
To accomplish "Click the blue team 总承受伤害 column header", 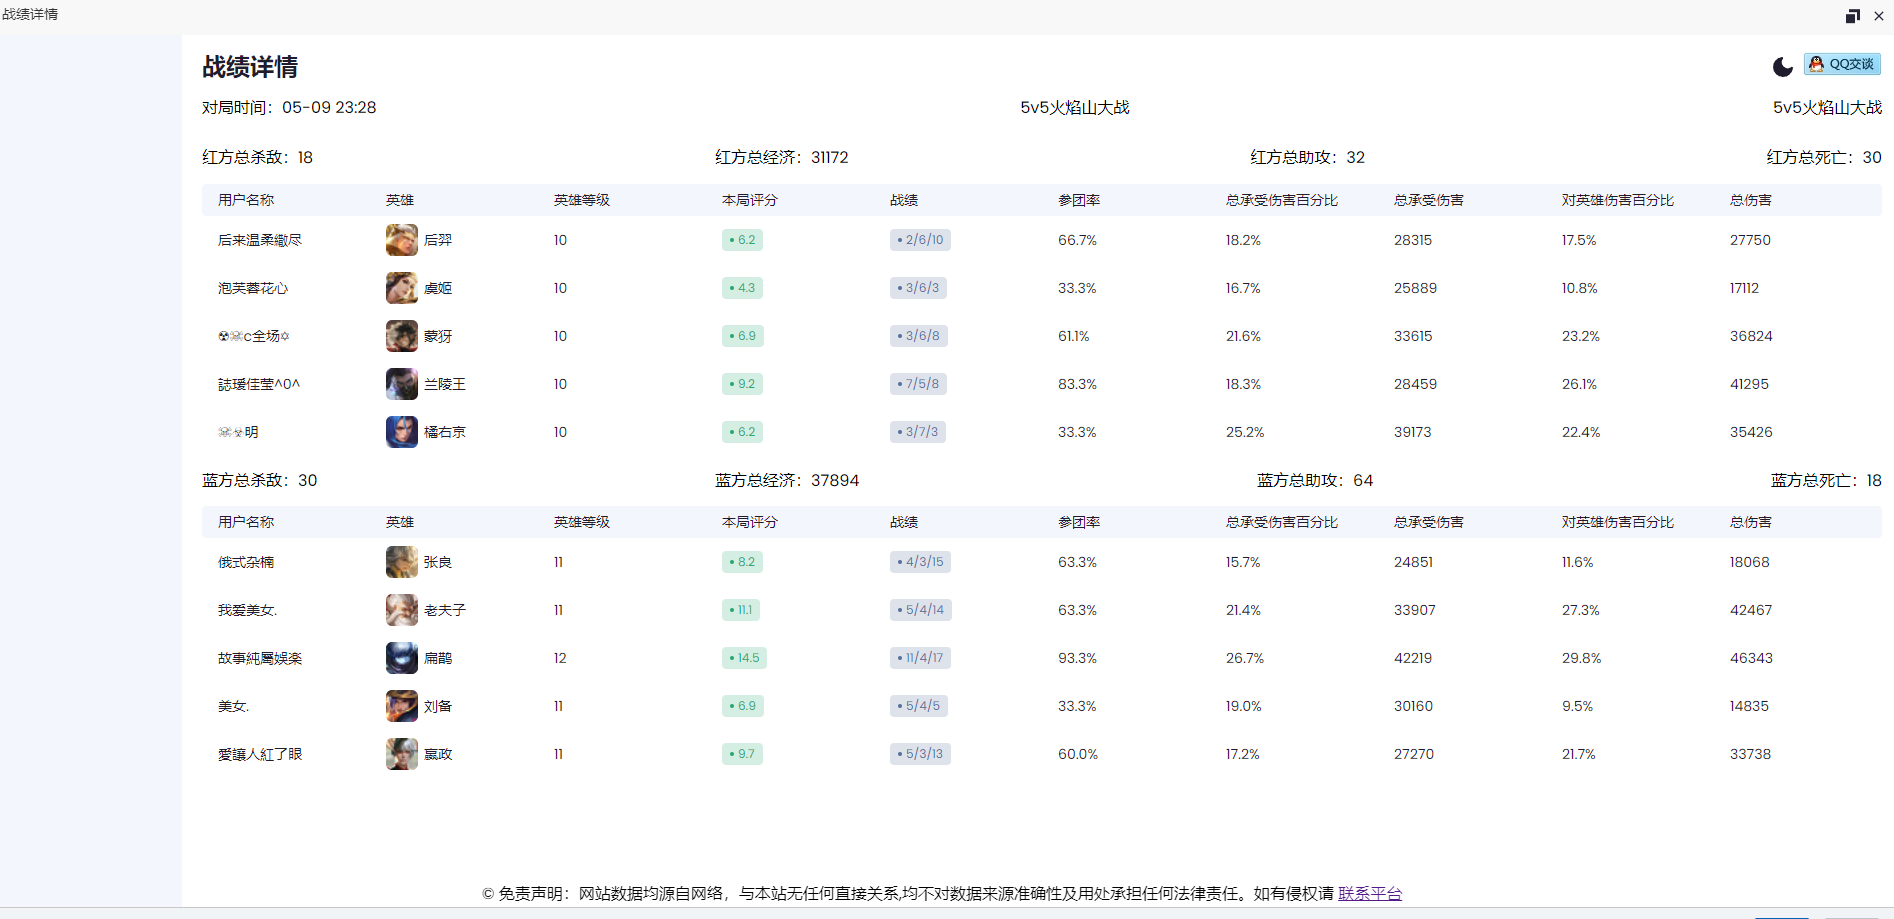I will coord(1429,522).
